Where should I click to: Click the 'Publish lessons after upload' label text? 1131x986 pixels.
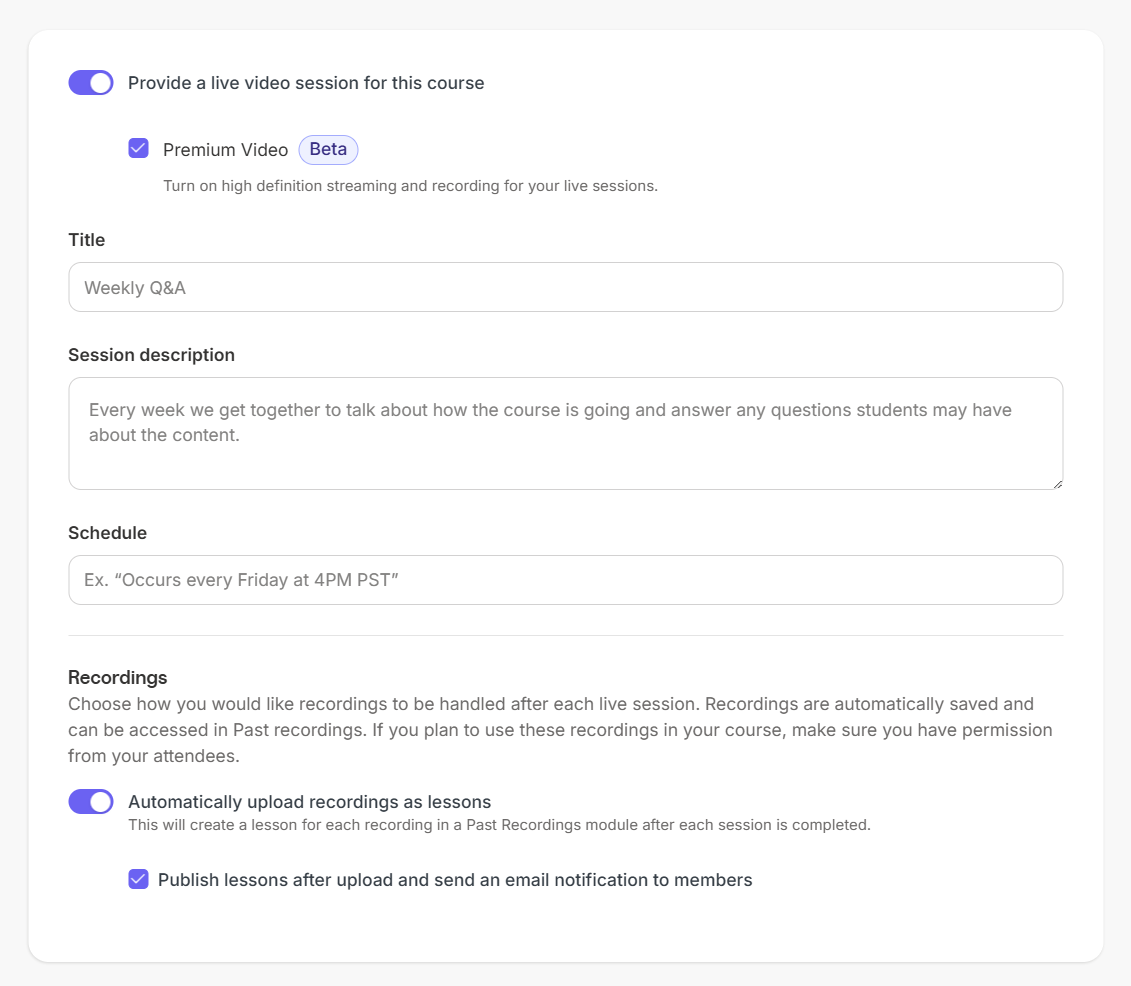(455, 880)
